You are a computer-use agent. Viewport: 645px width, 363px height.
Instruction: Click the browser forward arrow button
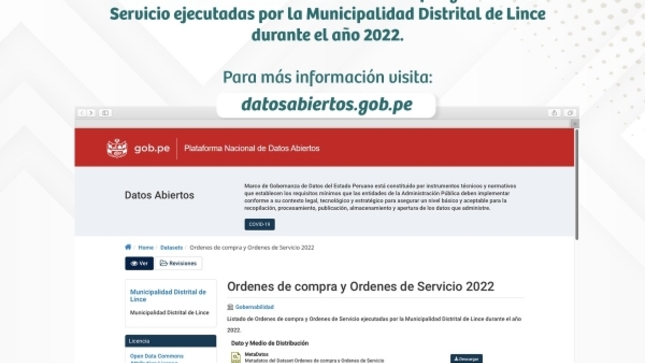pyautogui.click(x=91, y=113)
